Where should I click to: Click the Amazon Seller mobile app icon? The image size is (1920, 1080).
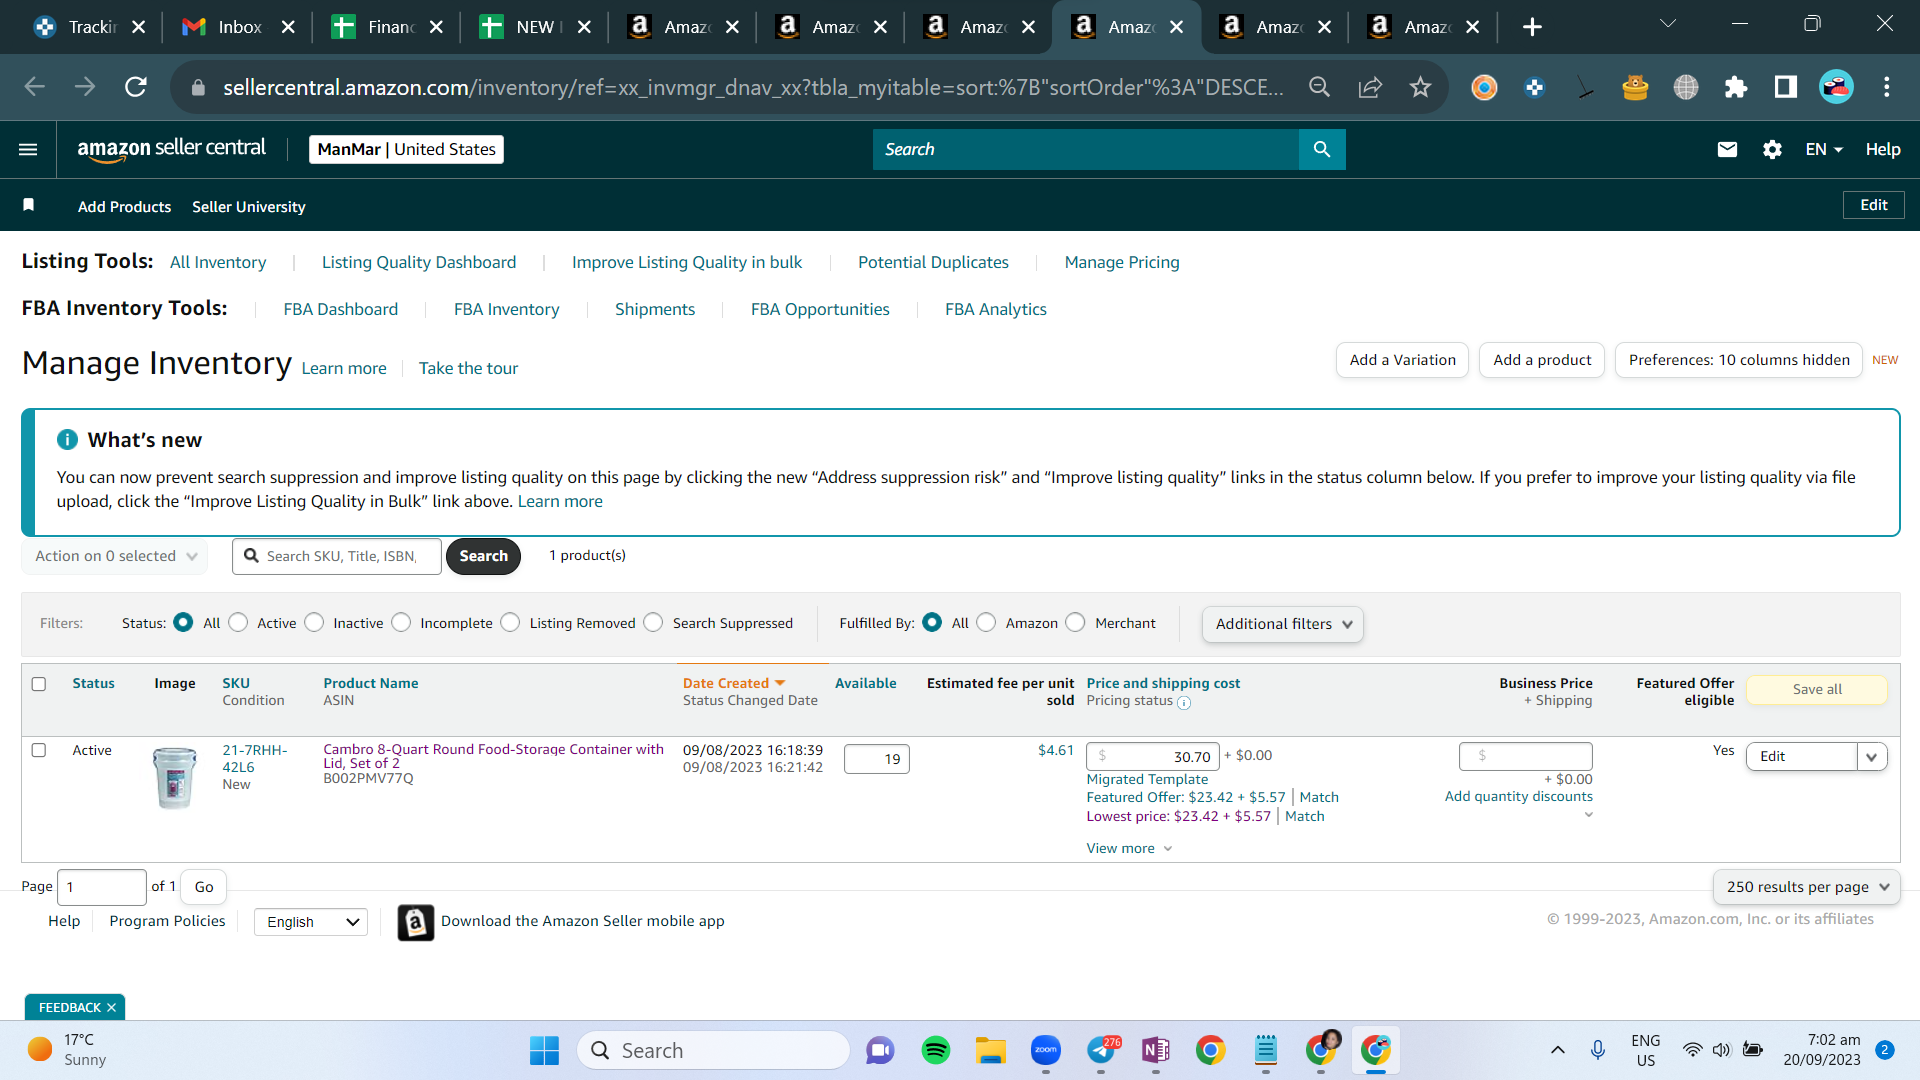(416, 922)
